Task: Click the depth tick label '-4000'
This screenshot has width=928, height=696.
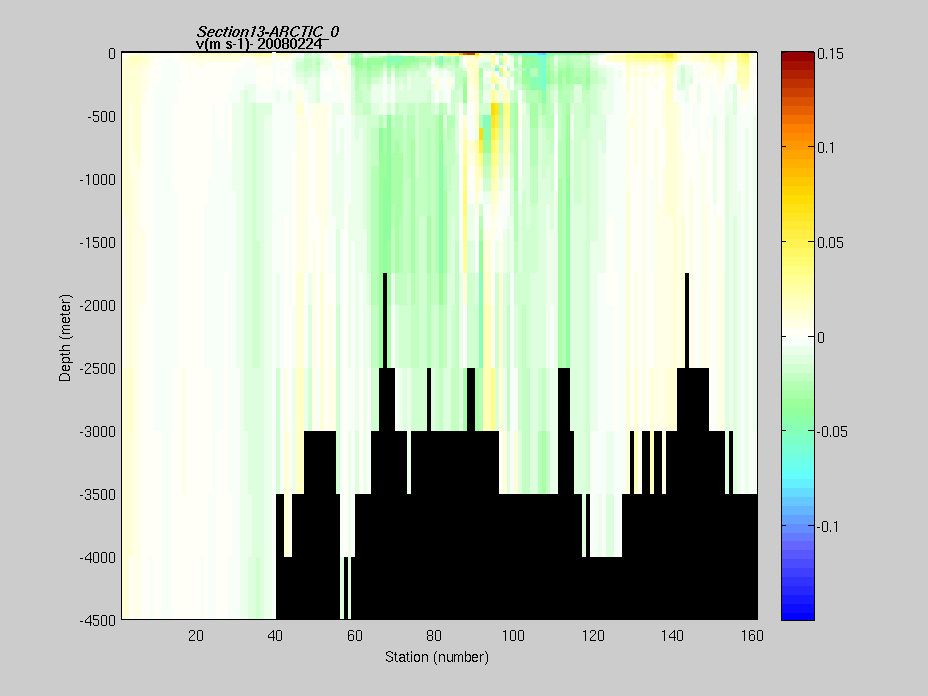Action: pyautogui.click(x=98, y=558)
